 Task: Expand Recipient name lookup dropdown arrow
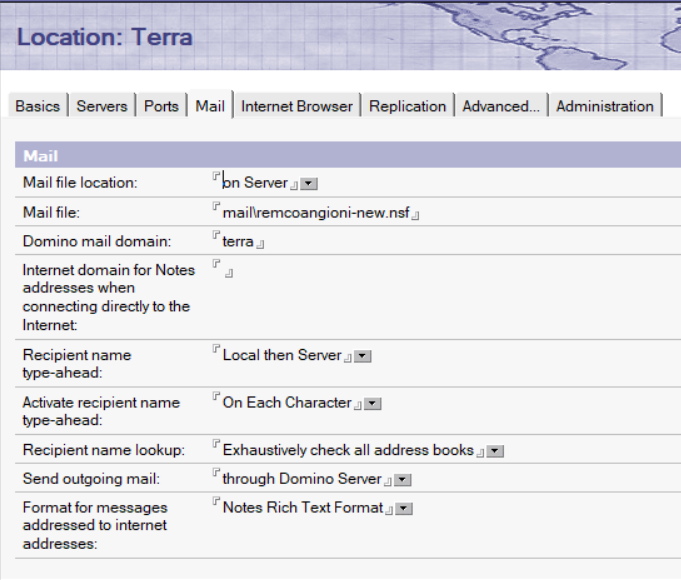(495, 451)
